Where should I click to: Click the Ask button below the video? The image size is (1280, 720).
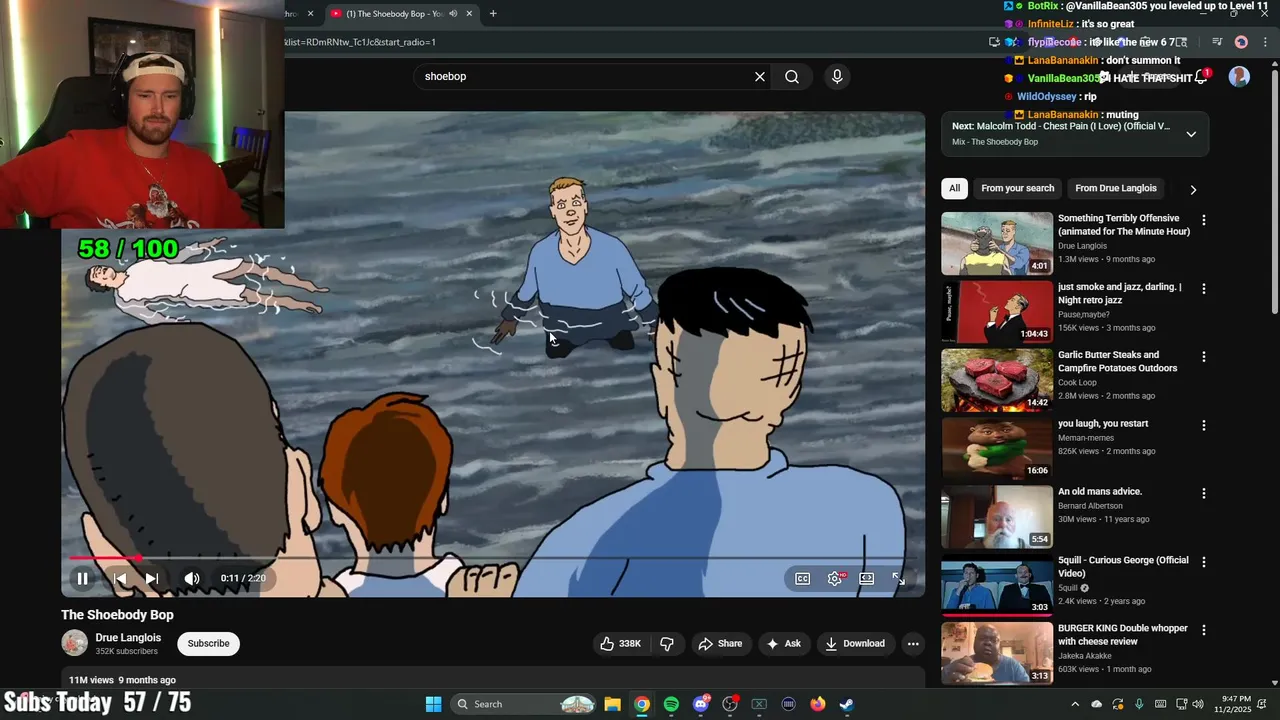(783, 643)
